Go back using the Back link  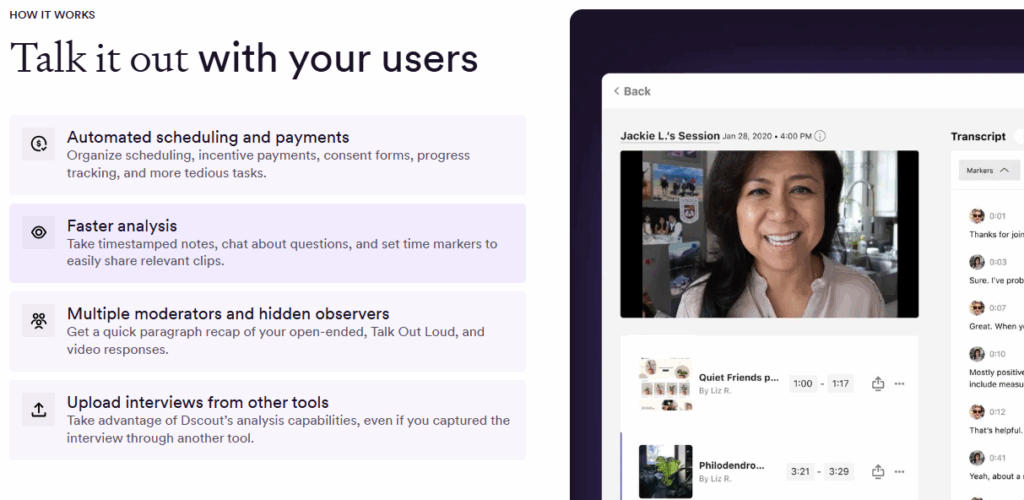[632, 91]
